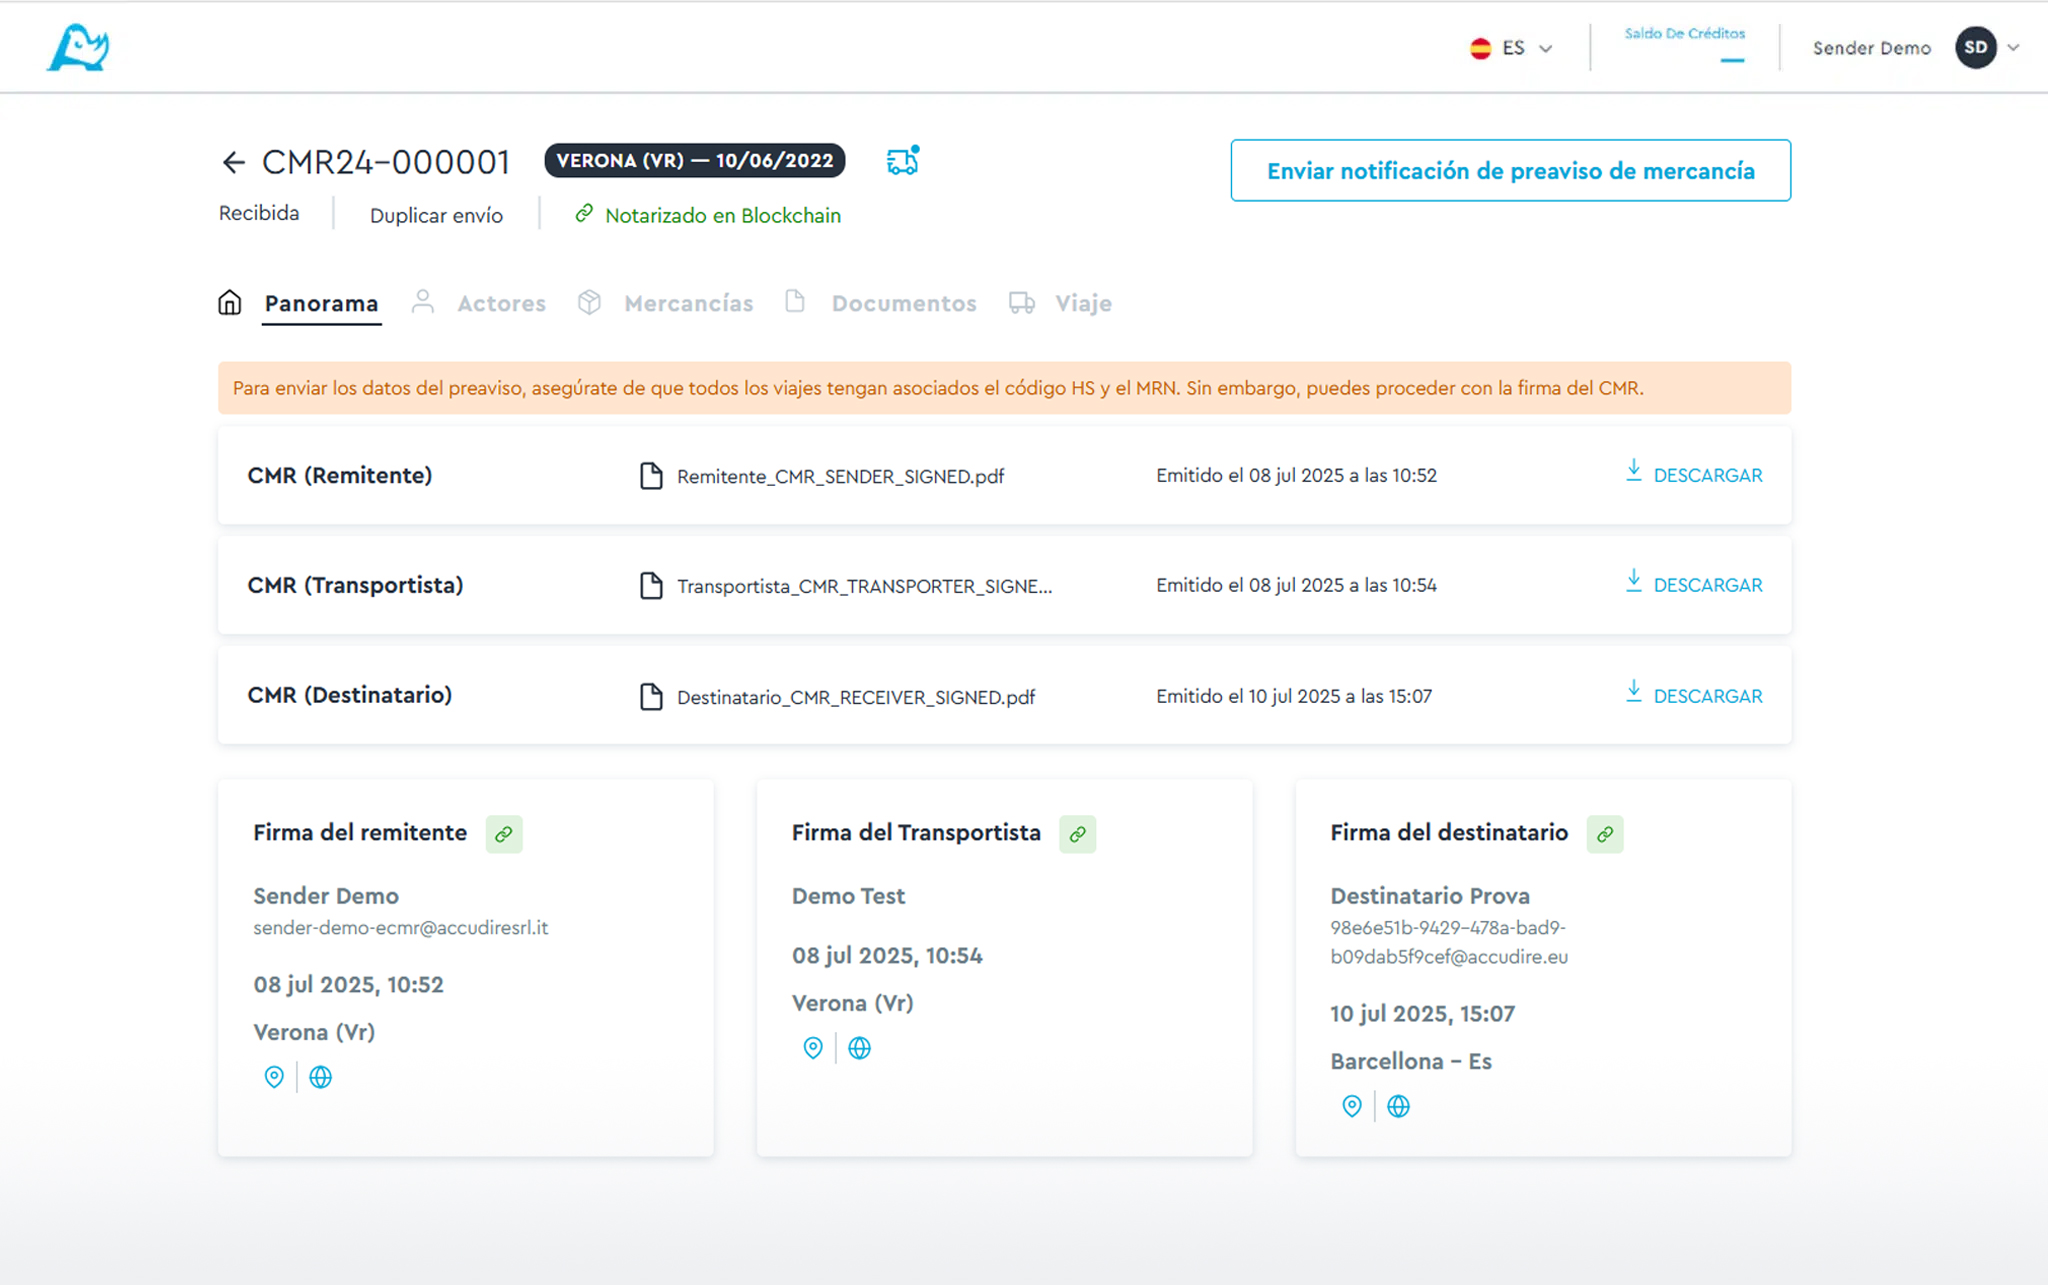
Task: Click map pin icon under Barcellona - Es
Action: (x=1351, y=1106)
